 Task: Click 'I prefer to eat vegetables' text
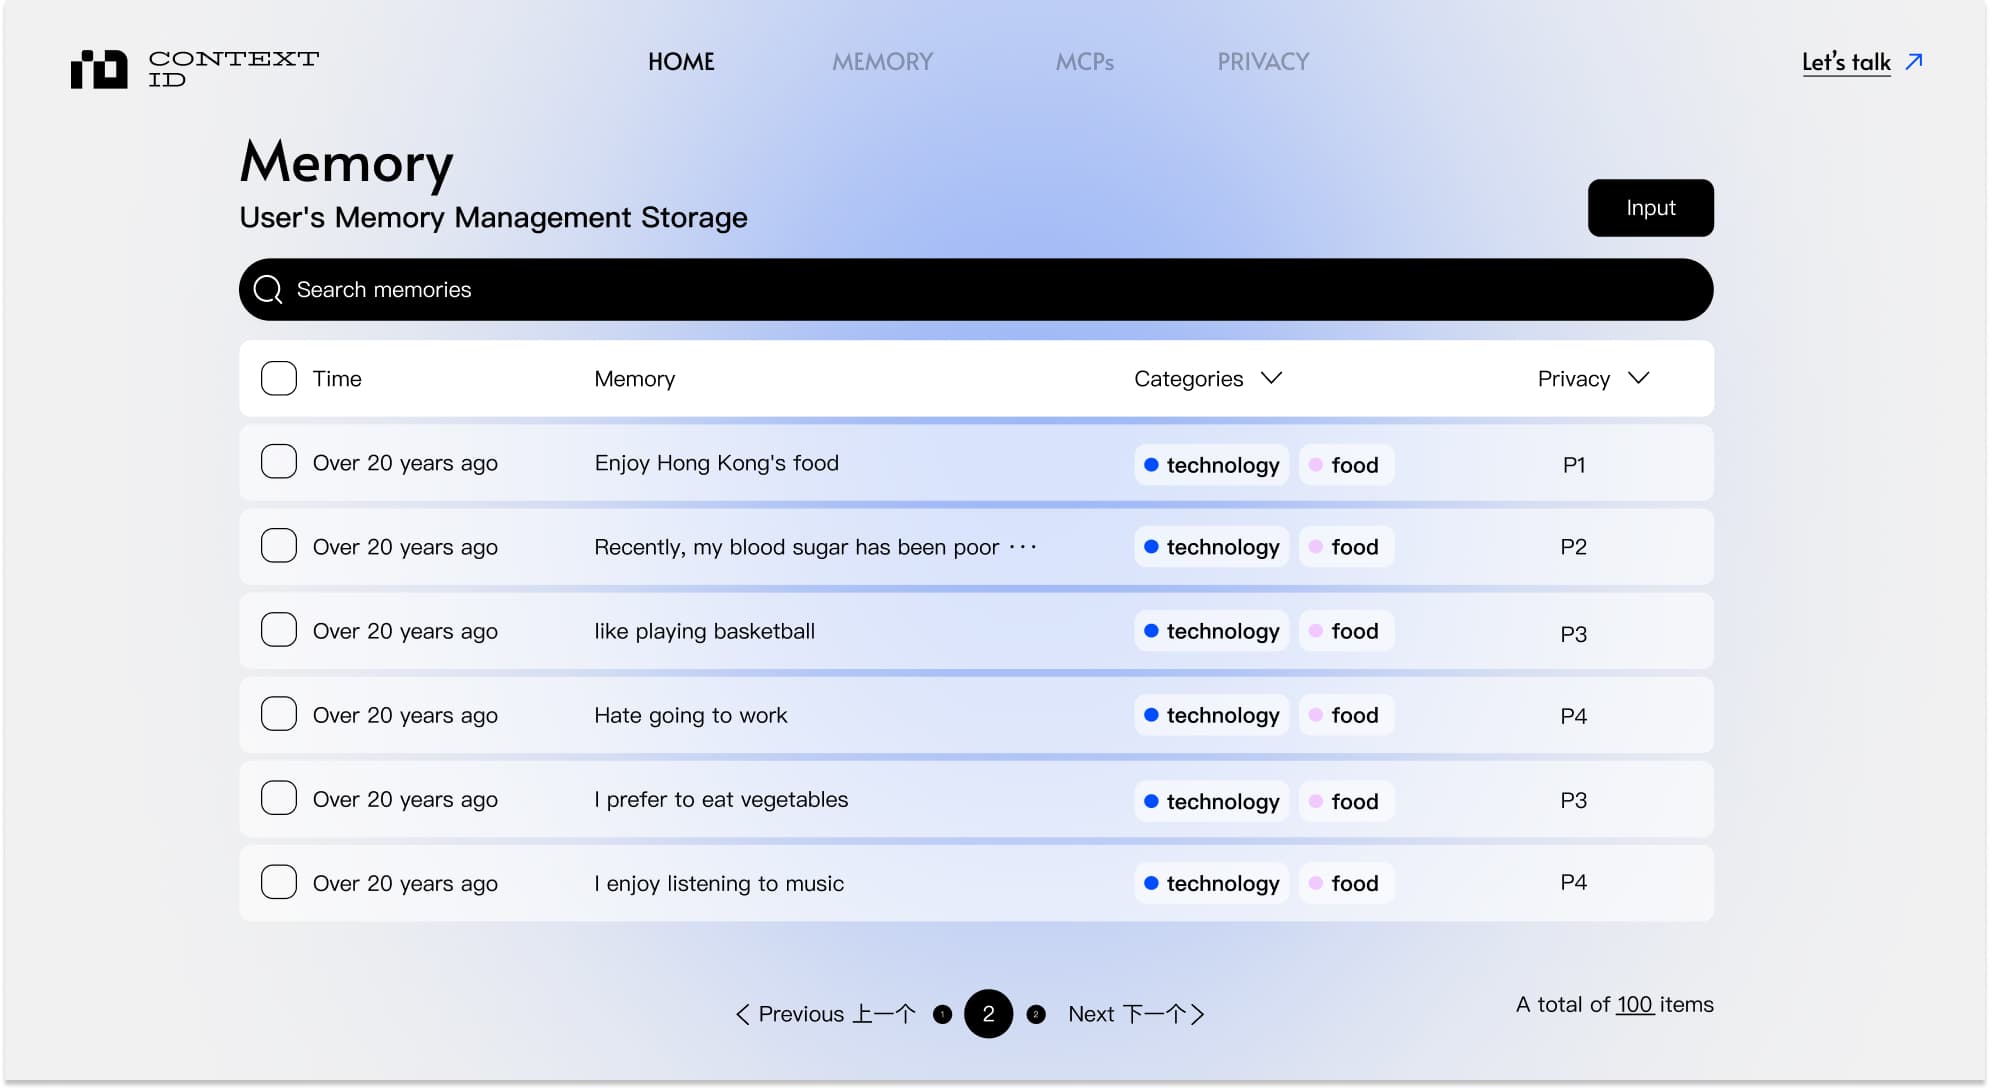(720, 799)
